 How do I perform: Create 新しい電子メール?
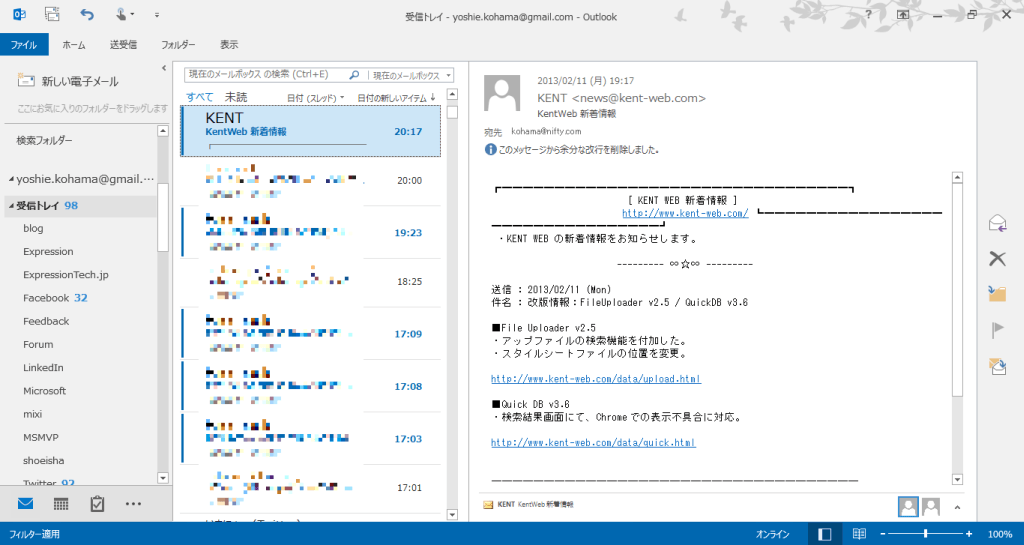click(68, 81)
